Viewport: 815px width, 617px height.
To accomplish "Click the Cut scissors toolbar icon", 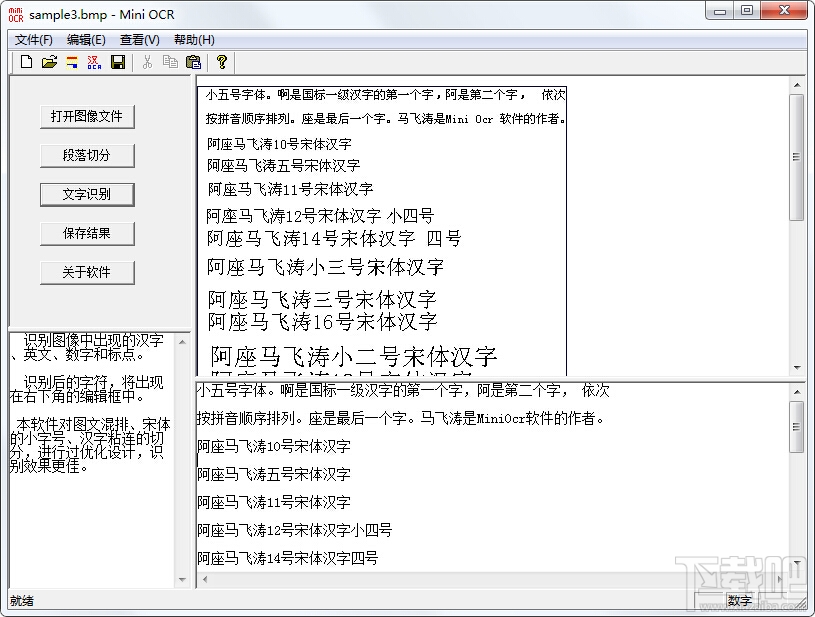I will click(147, 62).
